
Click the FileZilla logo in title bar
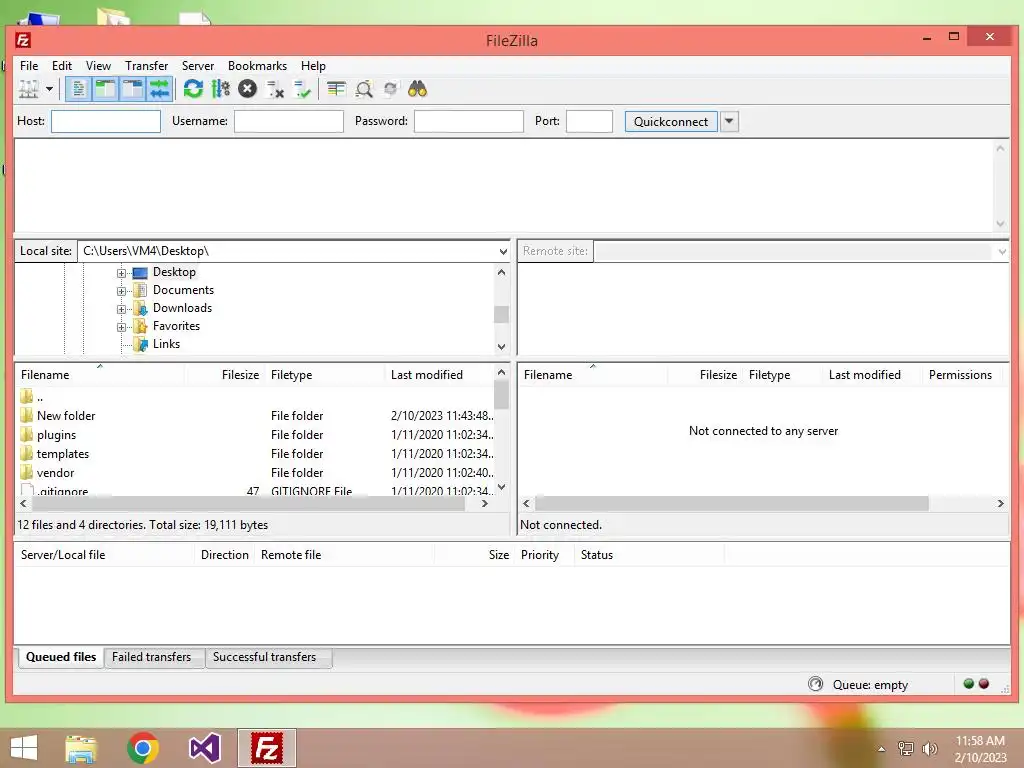23,40
